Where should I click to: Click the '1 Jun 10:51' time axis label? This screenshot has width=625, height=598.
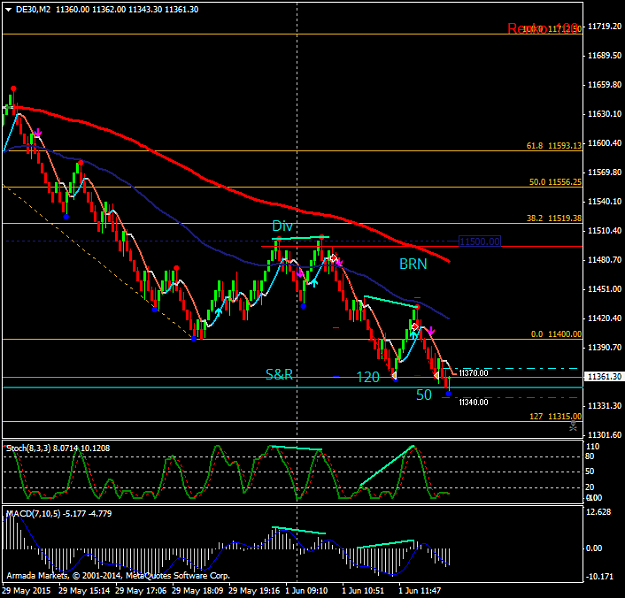pos(363,591)
